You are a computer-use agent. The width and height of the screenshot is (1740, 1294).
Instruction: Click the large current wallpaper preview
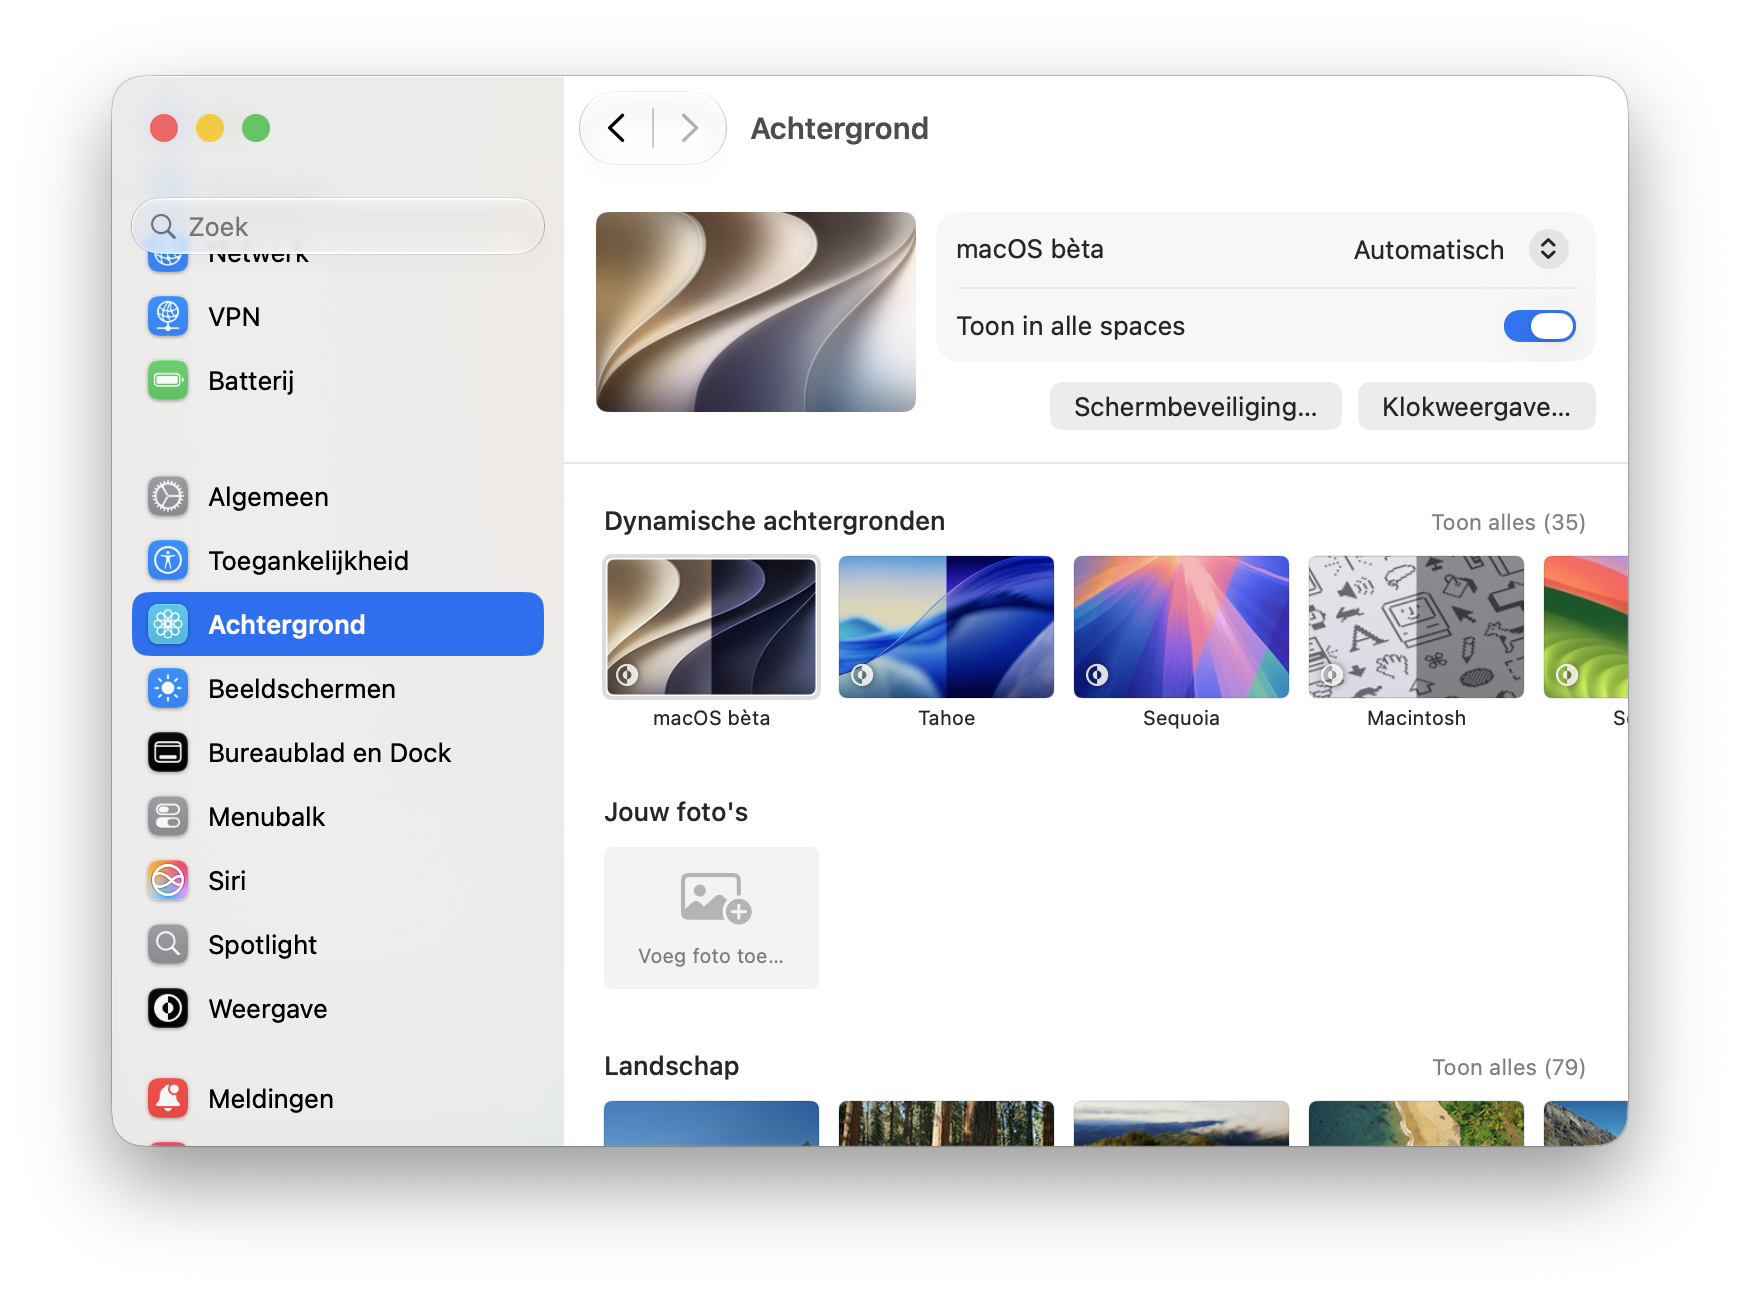click(756, 312)
